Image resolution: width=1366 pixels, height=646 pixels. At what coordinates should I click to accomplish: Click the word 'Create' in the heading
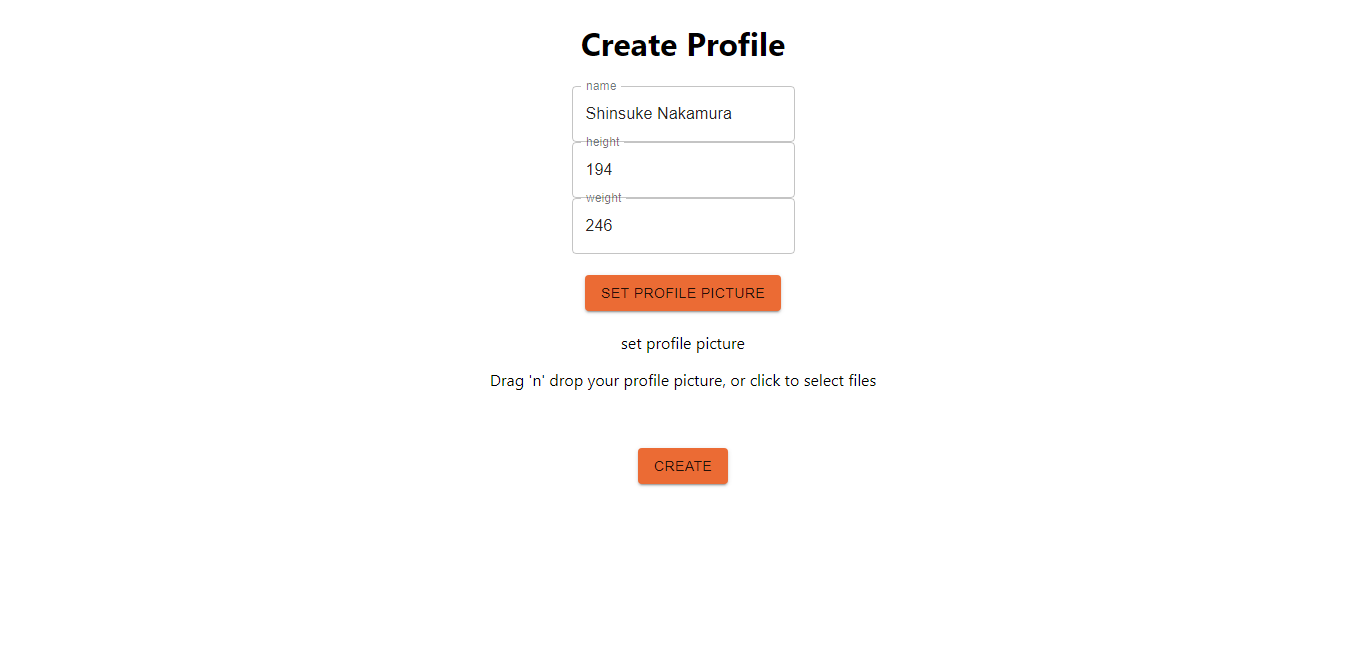coord(632,45)
